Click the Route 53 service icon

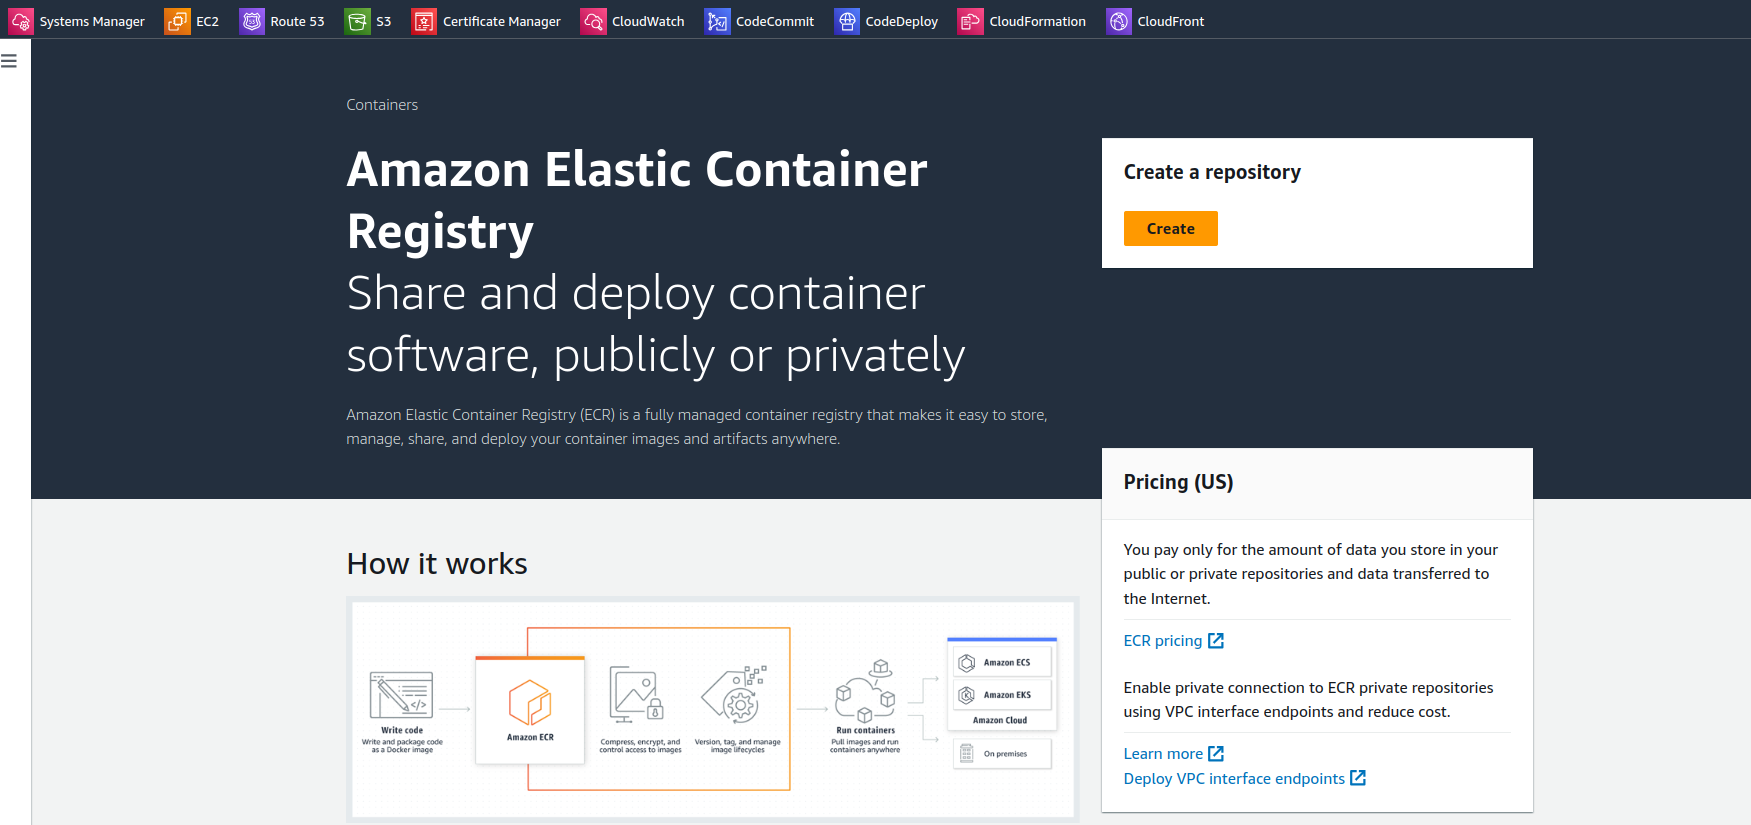pos(252,21)
